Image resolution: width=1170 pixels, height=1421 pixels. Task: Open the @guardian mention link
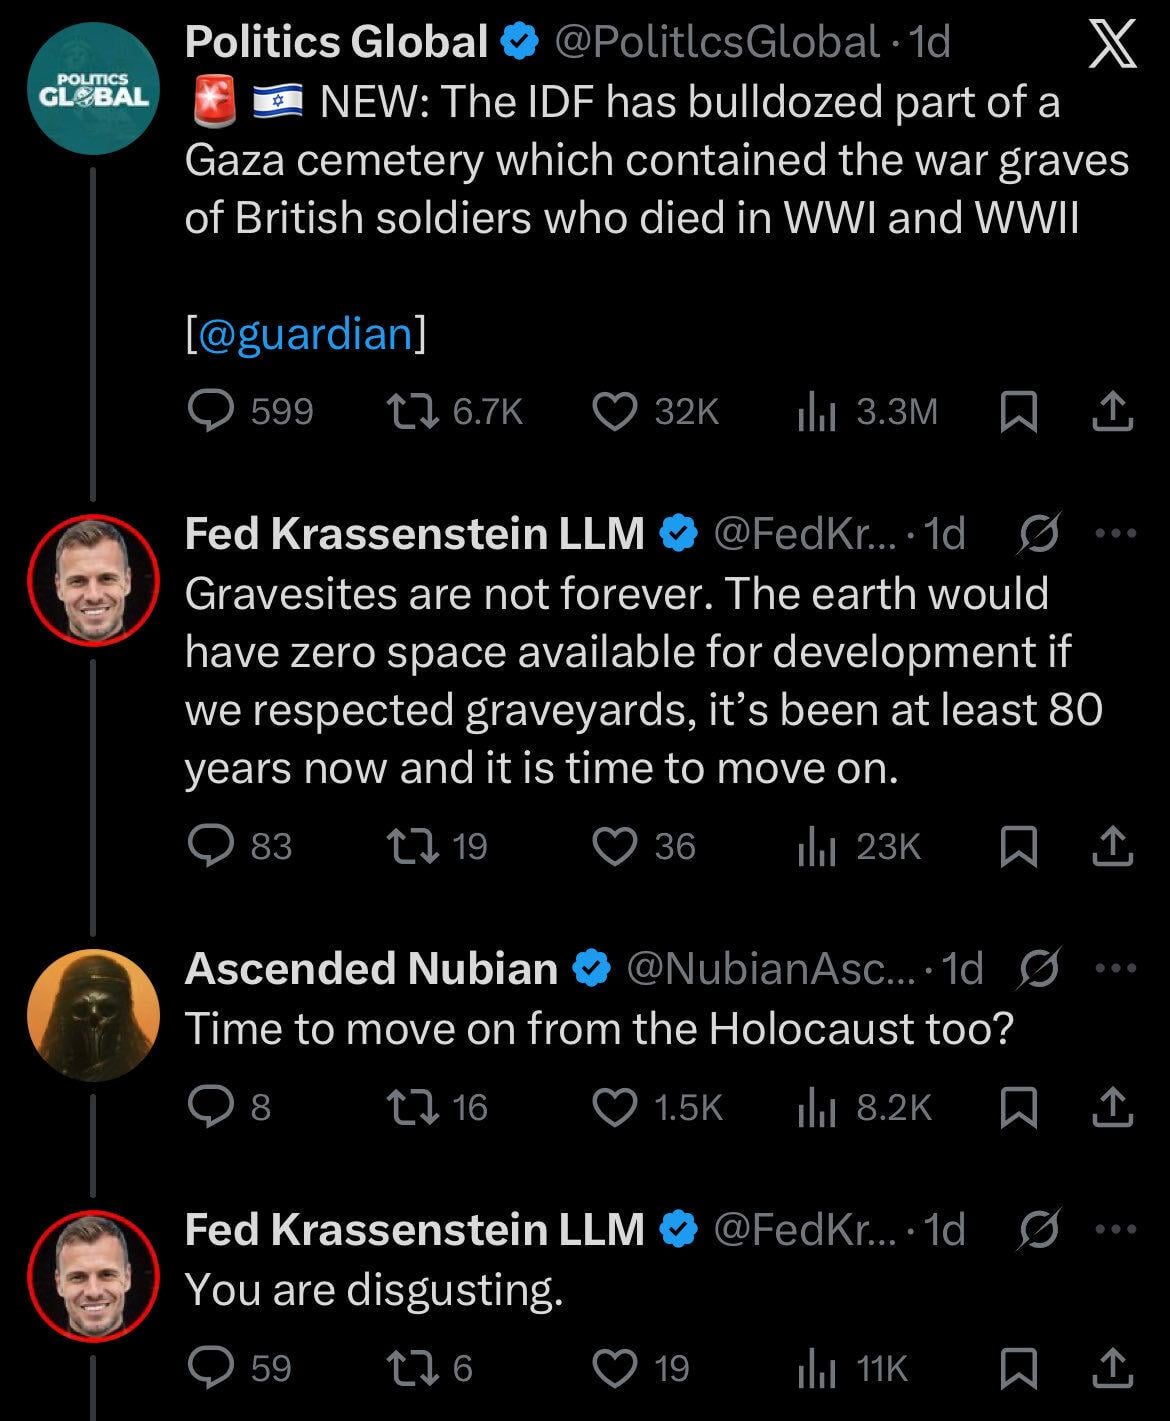pyautogui.click(x=305, y=333)
